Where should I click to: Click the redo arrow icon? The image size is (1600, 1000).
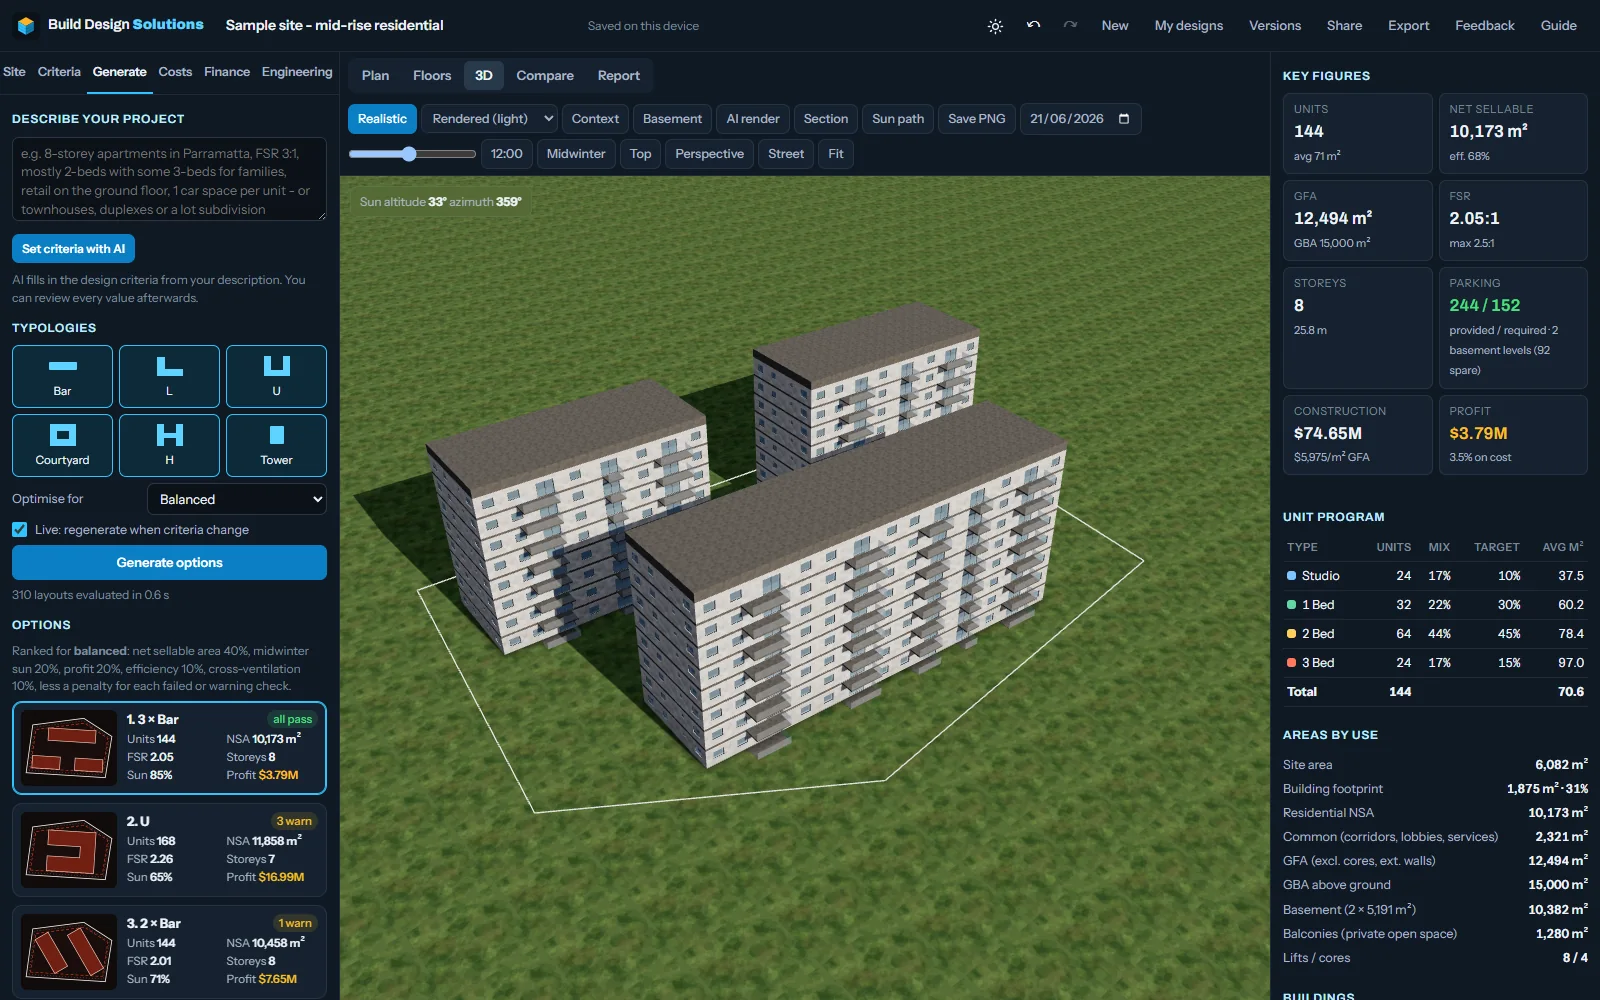pyautogui.click(x=1070, y=25)
